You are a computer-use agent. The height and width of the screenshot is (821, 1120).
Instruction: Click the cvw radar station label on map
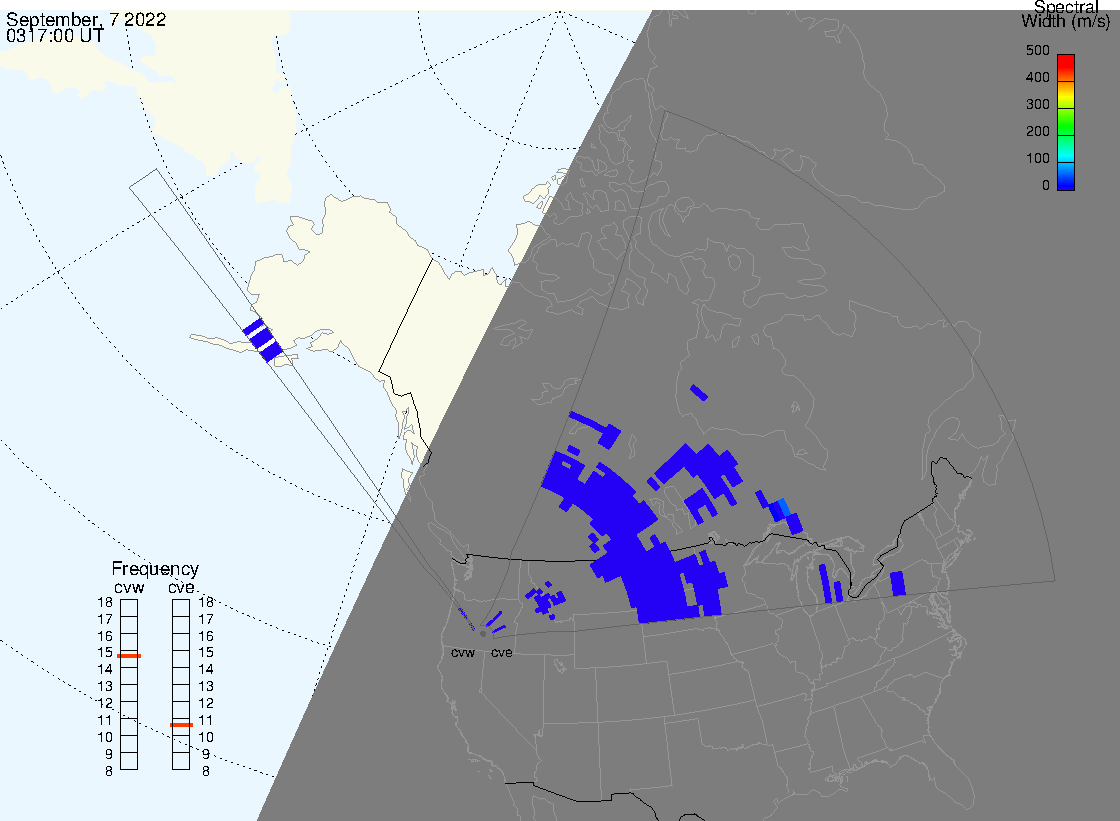click(x=463, y=653)
